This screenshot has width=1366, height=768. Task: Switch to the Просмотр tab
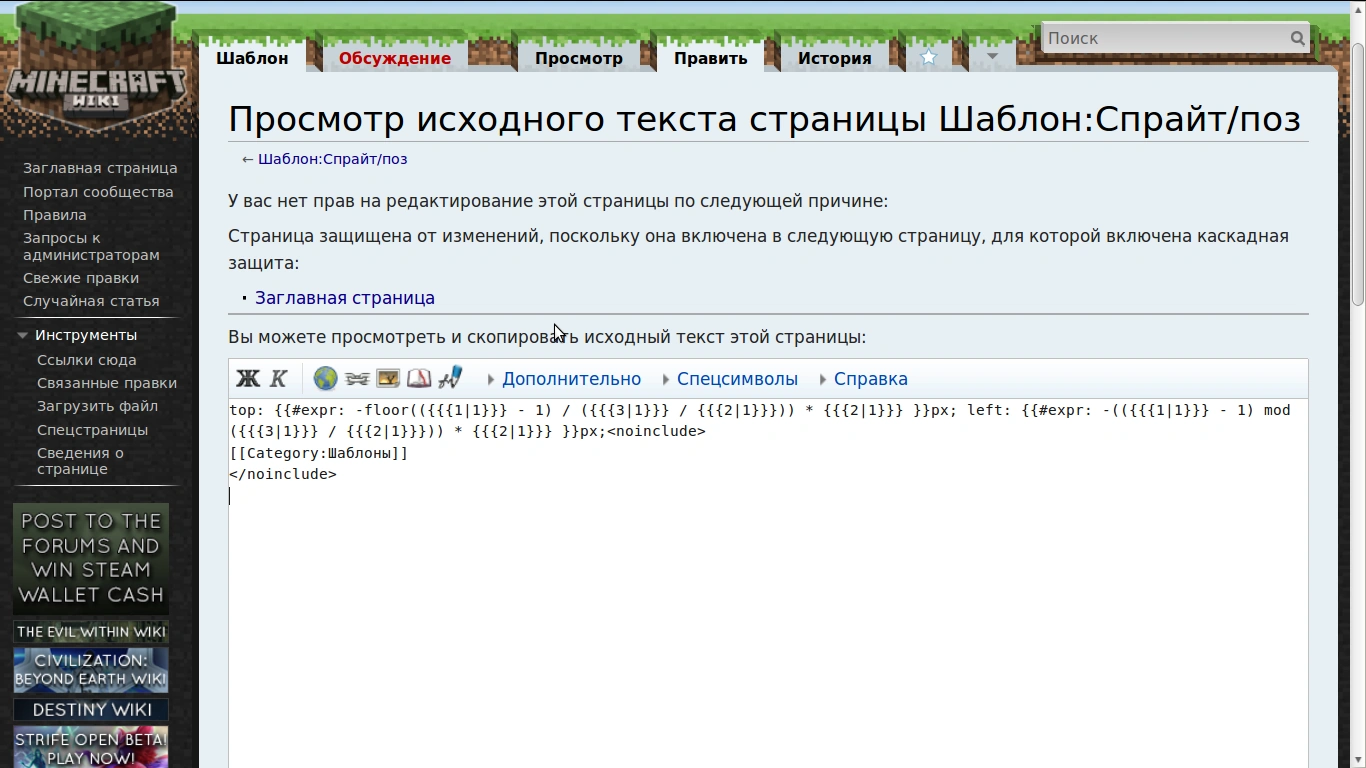click(579, 58)
